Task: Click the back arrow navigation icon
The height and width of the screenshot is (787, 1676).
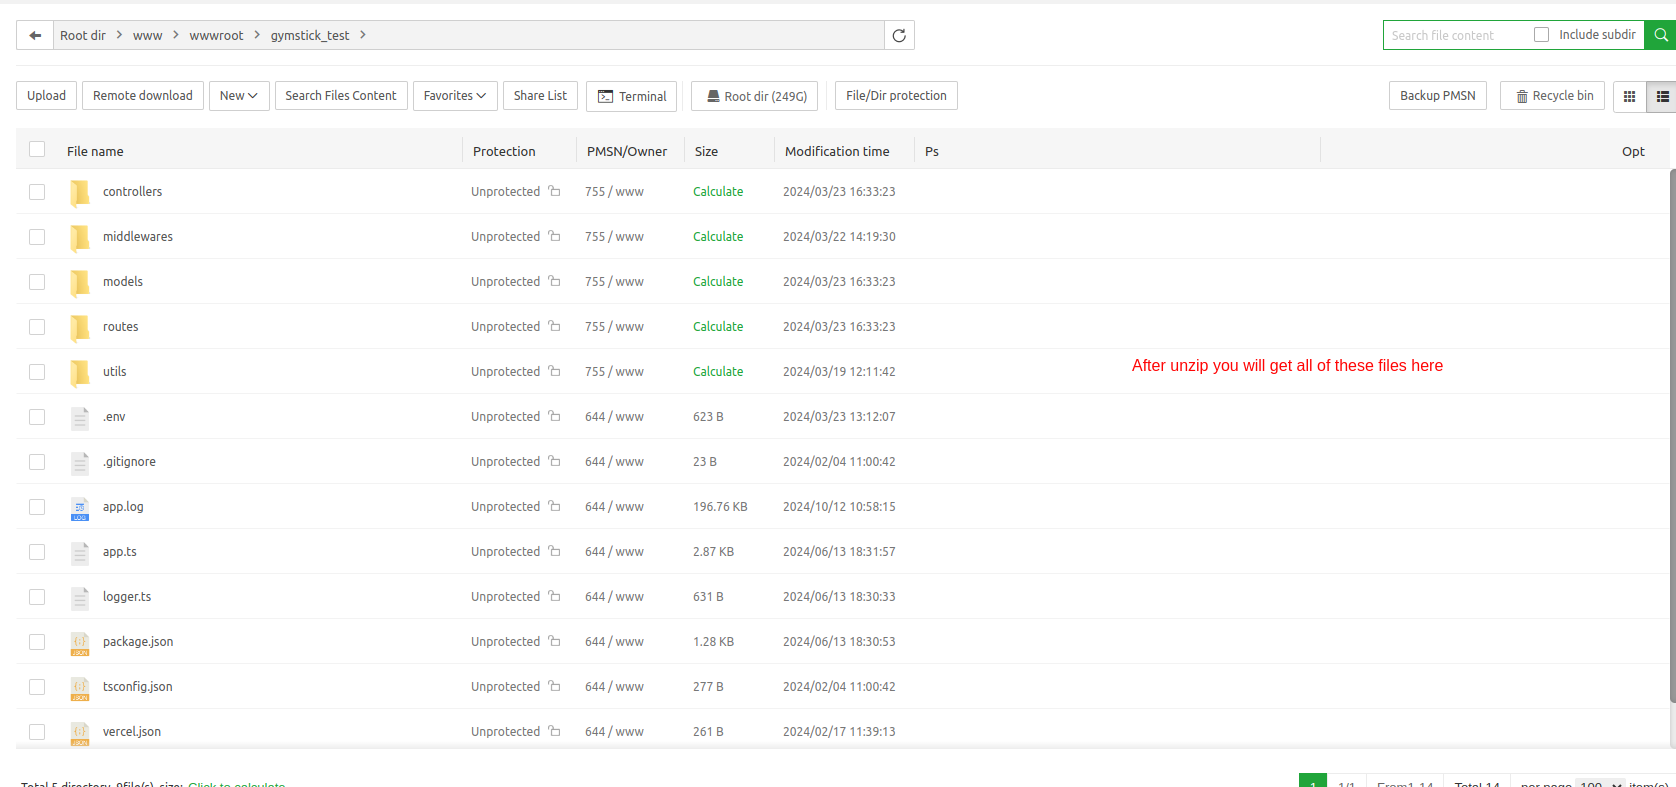Action: pos(35,35)
